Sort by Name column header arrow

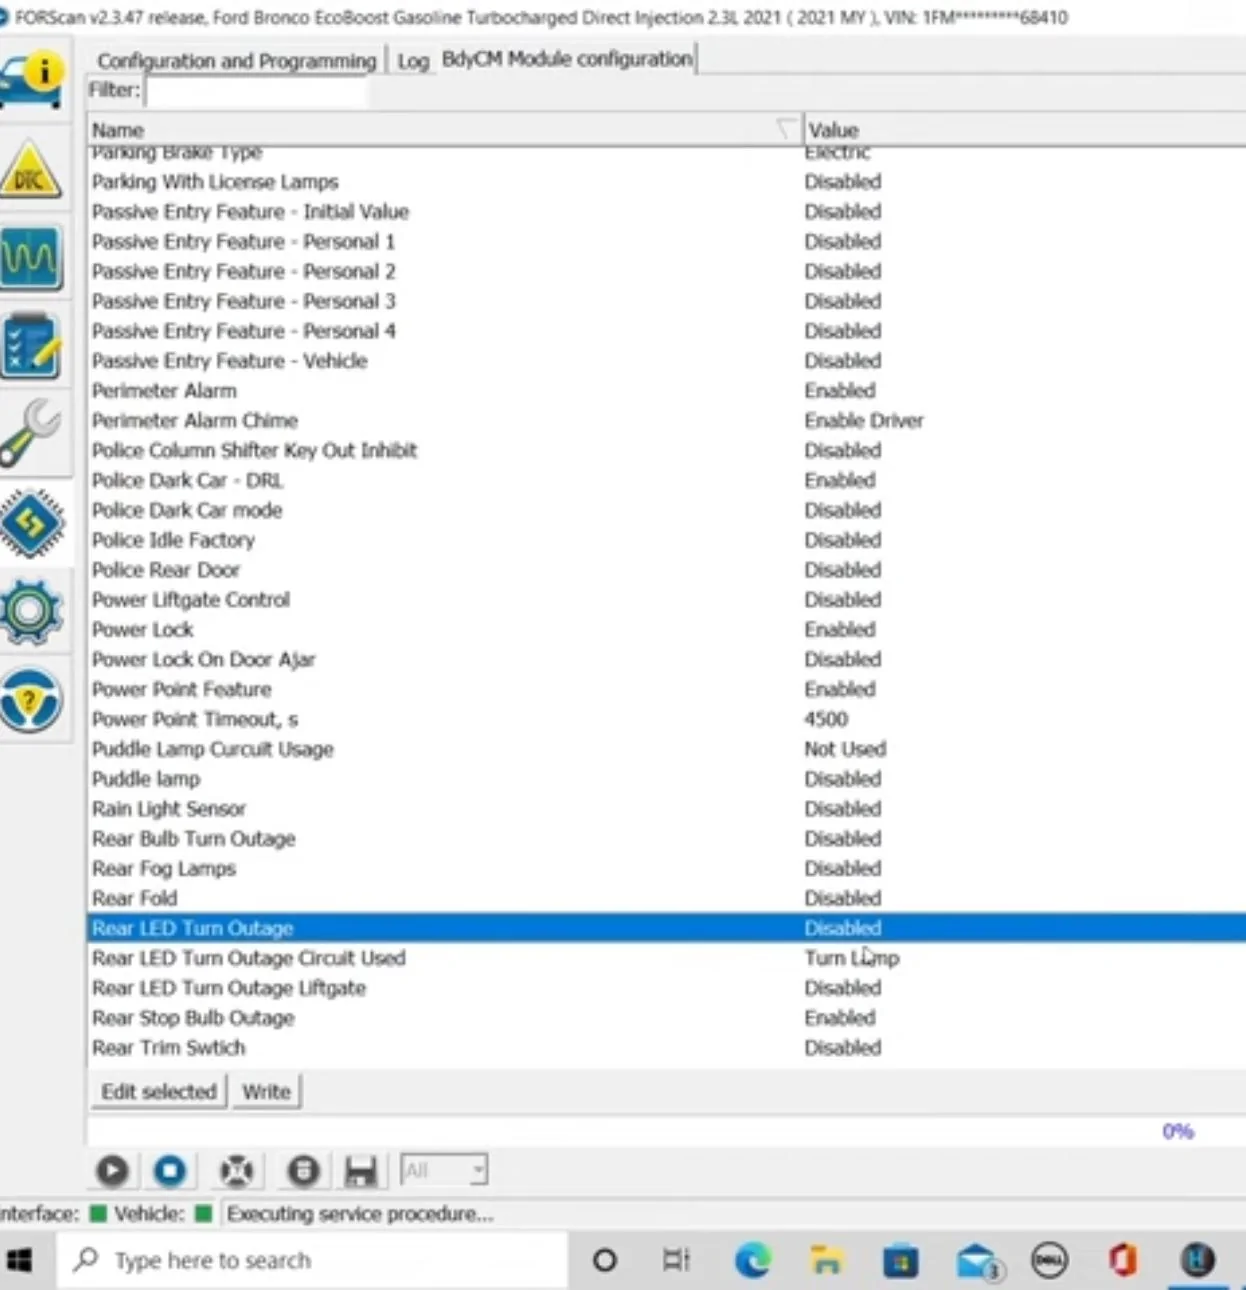tap(787, 129)
